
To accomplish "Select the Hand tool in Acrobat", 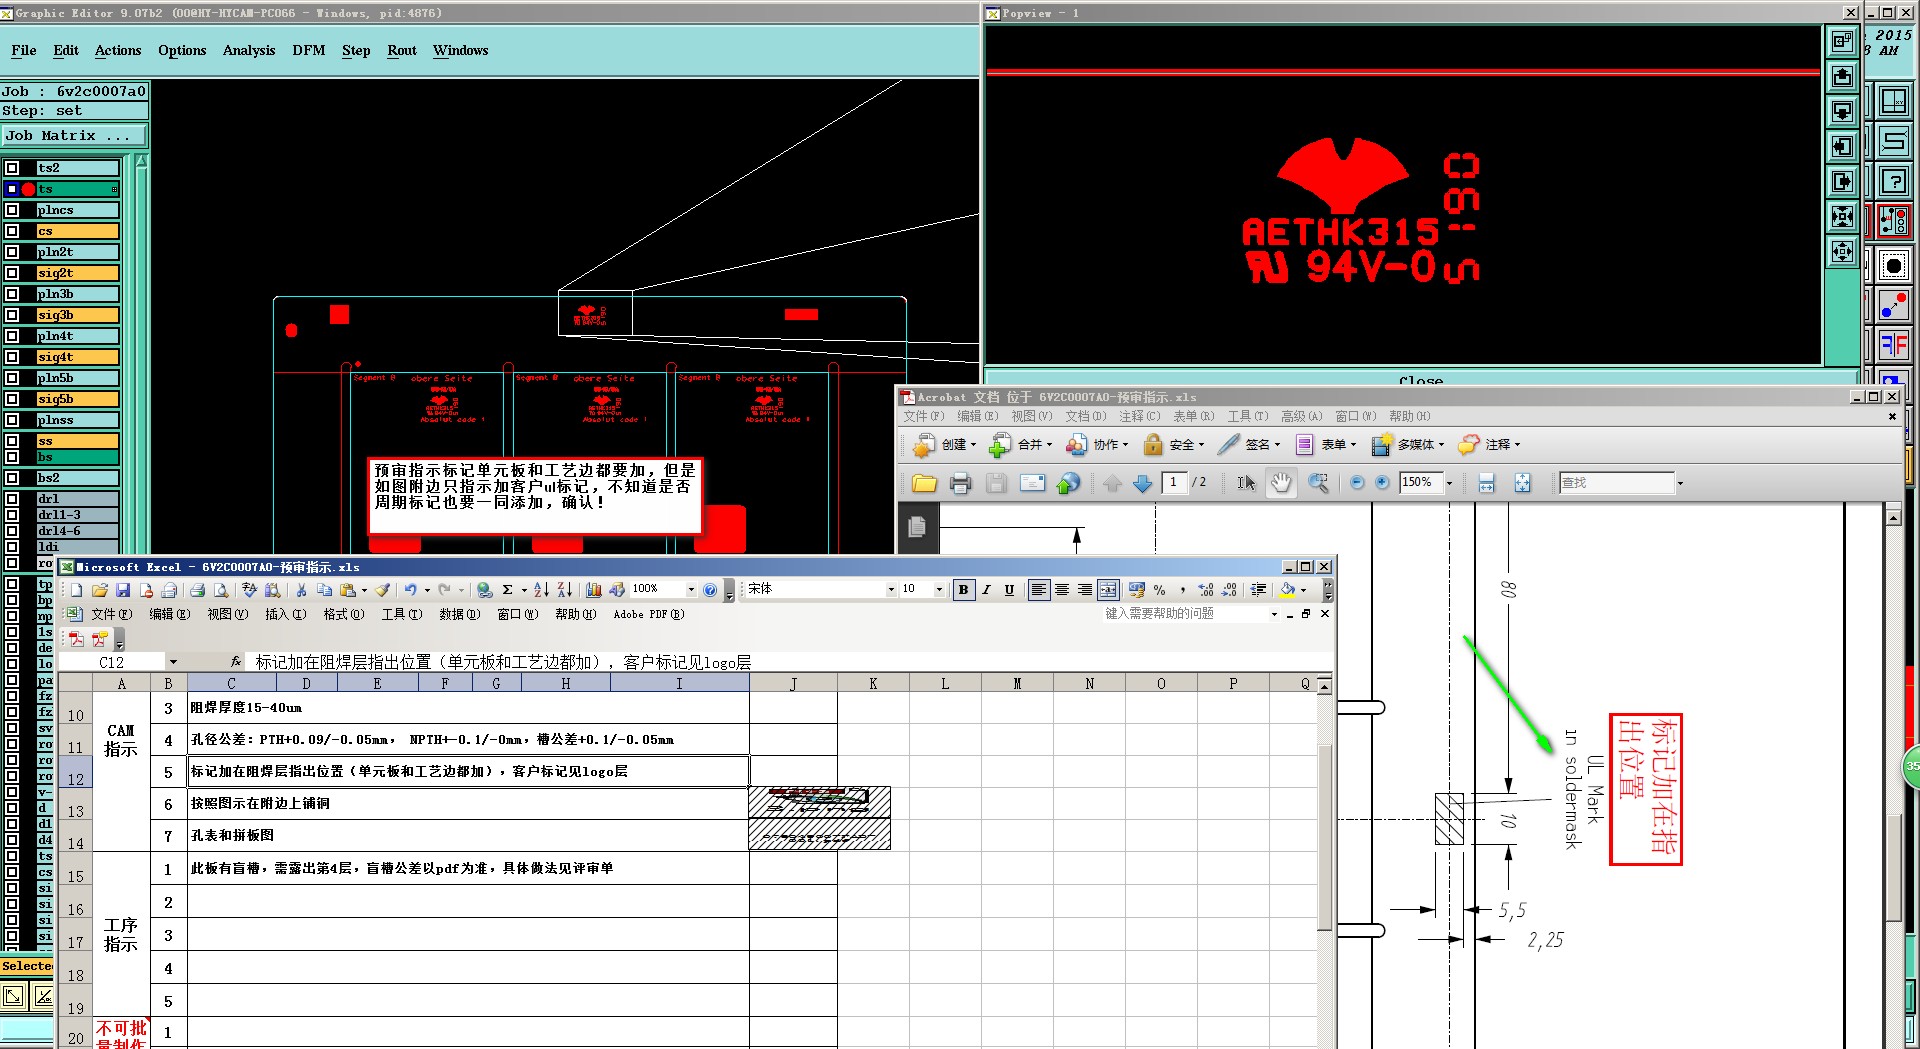I will 1281,484.
